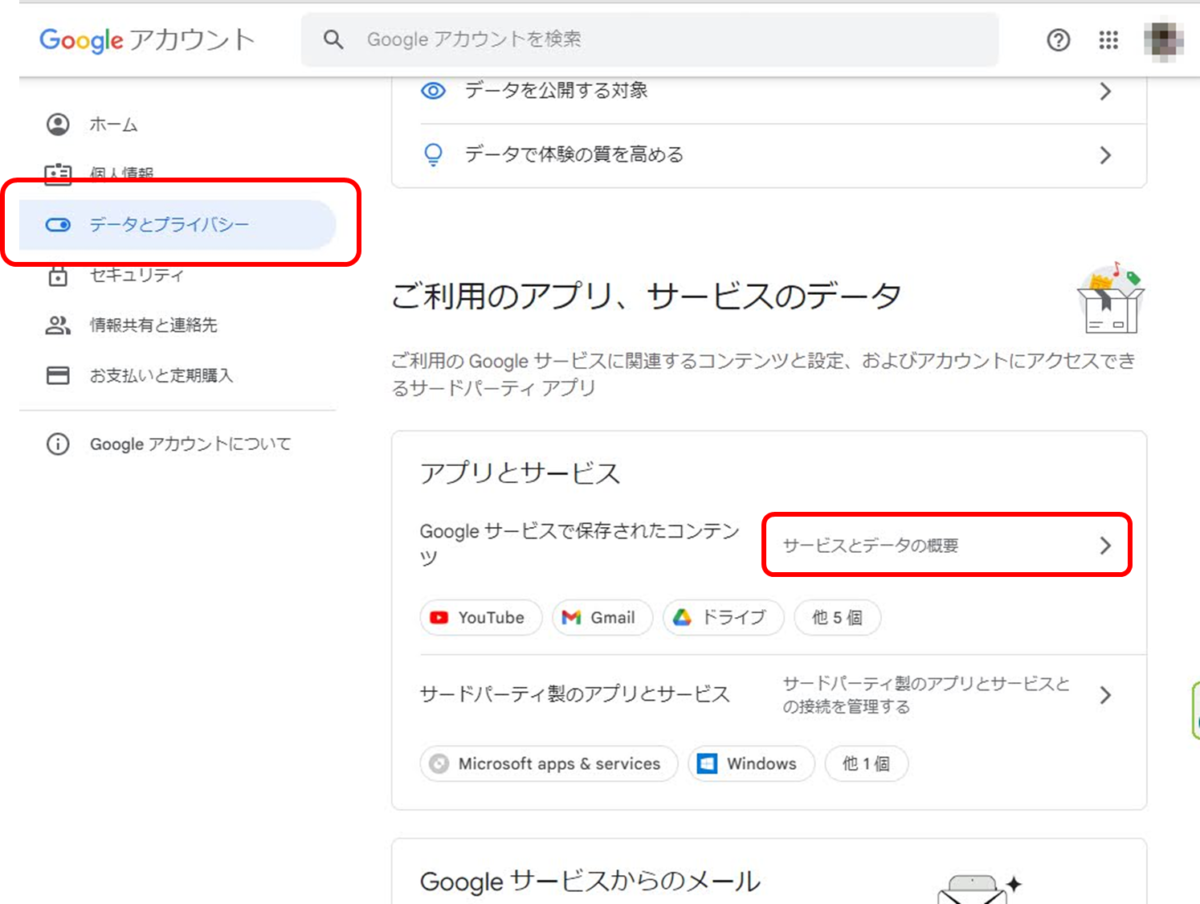
Task: Open サードパーティ製のアプリとサービス row
Action: click(x=768, y=695)
